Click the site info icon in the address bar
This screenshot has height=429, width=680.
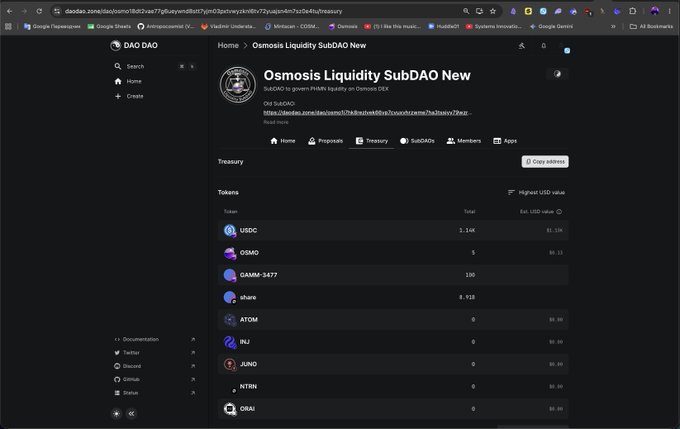click(57, 11)
